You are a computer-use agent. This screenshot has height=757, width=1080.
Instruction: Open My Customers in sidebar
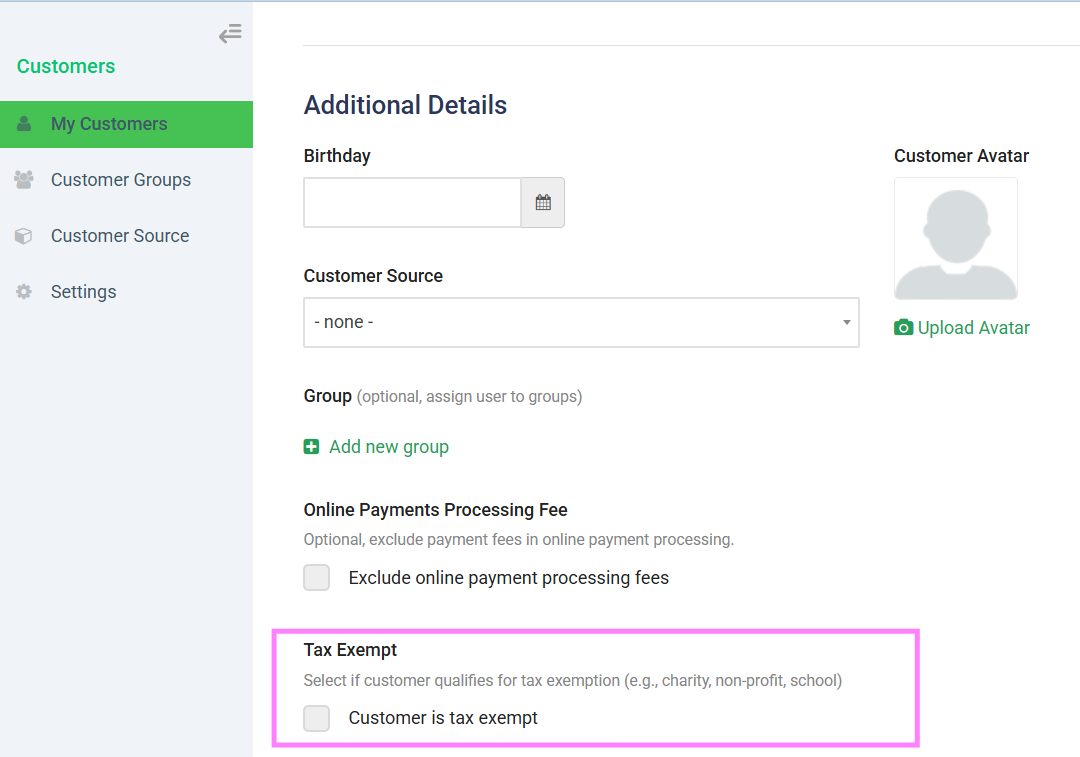point(109,124)
